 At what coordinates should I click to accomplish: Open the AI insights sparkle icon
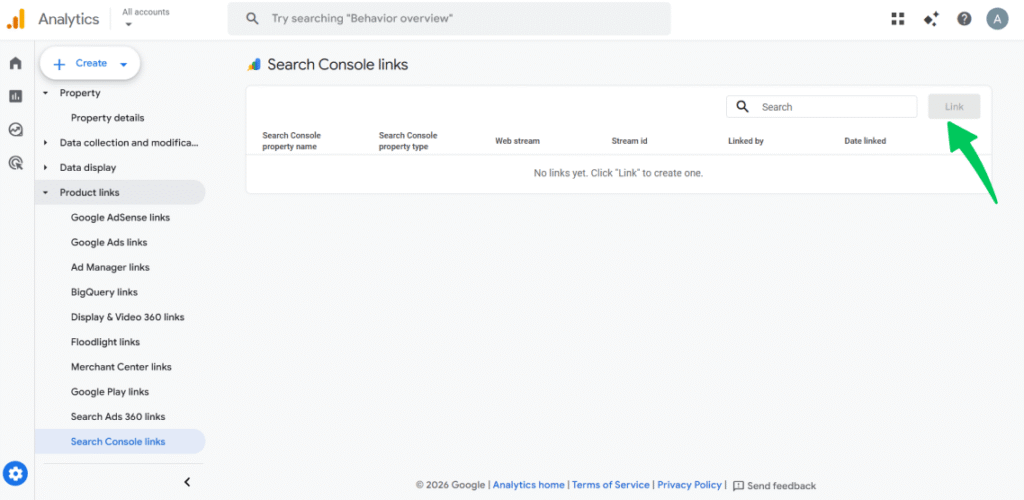click(x=931, y=19)
